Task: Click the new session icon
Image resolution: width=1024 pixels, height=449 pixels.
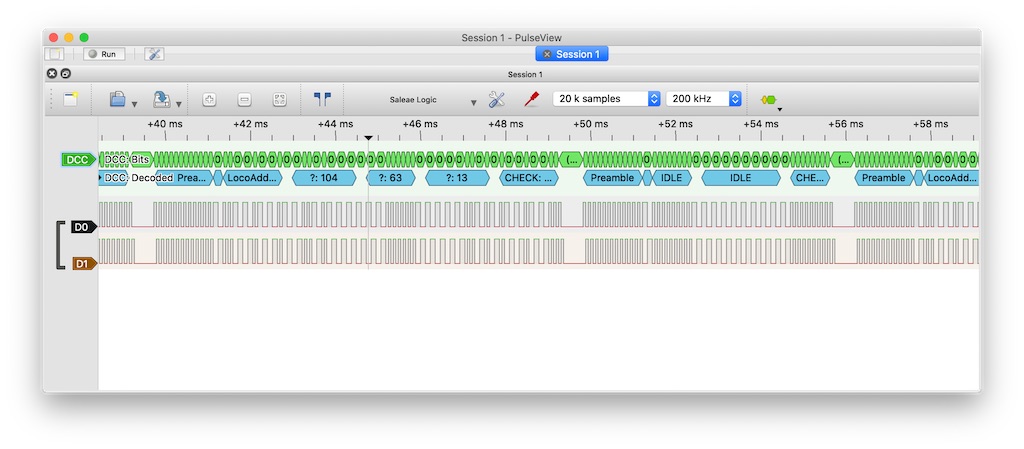Action: (x=70, y=99)
